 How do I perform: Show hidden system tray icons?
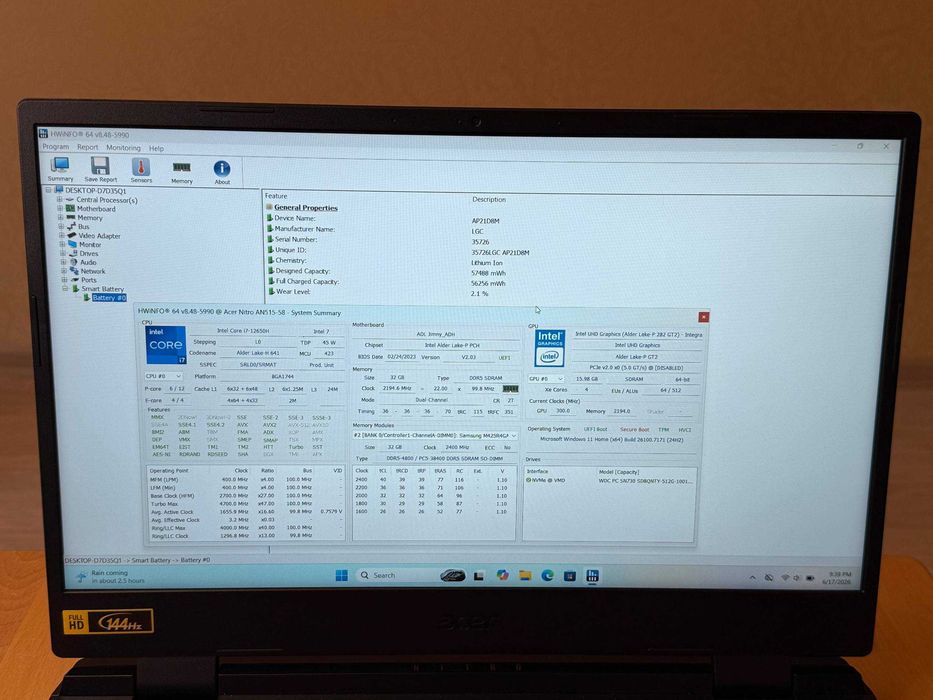(x=752, y=577)
